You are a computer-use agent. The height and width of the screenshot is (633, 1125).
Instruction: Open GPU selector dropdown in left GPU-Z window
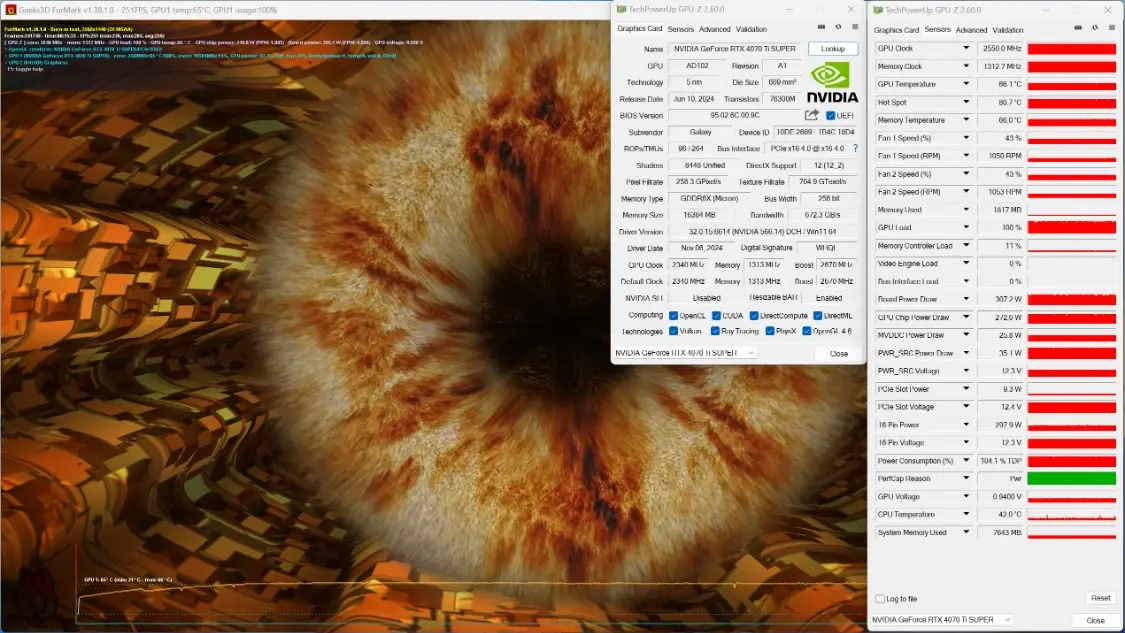click(684, 353)
